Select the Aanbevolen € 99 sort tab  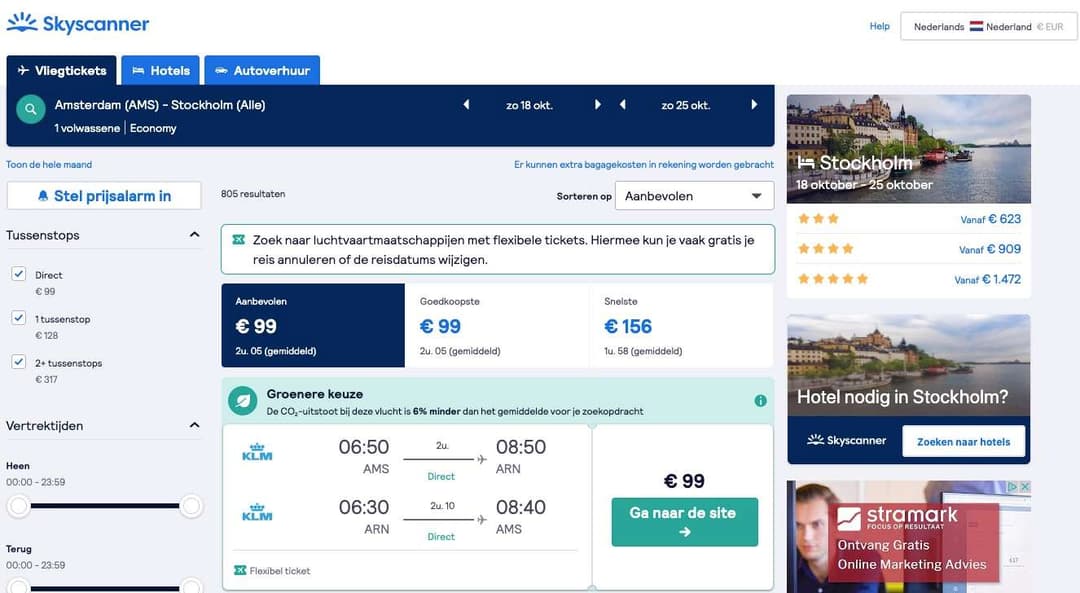(x=313, y=325)
